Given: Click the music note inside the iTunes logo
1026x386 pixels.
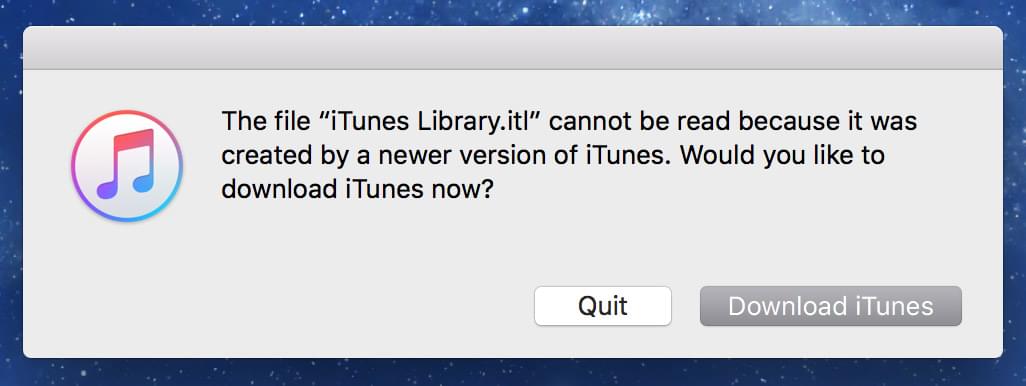Looking at the screenshot, I should 126,164.
